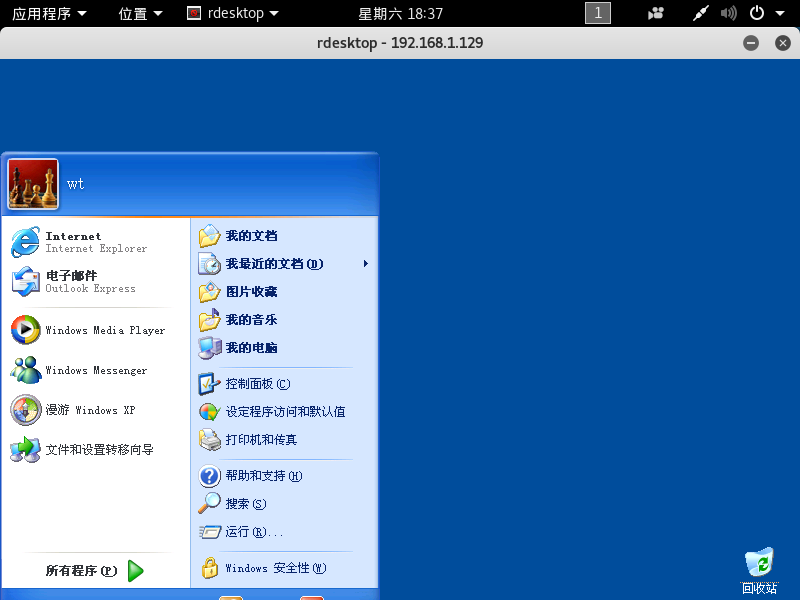This screenshot has height=600, width=800.
Task: Click workspace indicator 1
Action: click(598, 13)
